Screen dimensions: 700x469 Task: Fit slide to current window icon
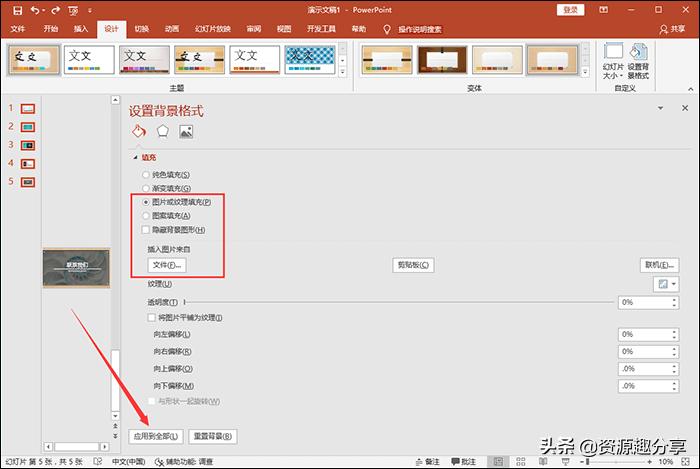click(x=686, y=461)
